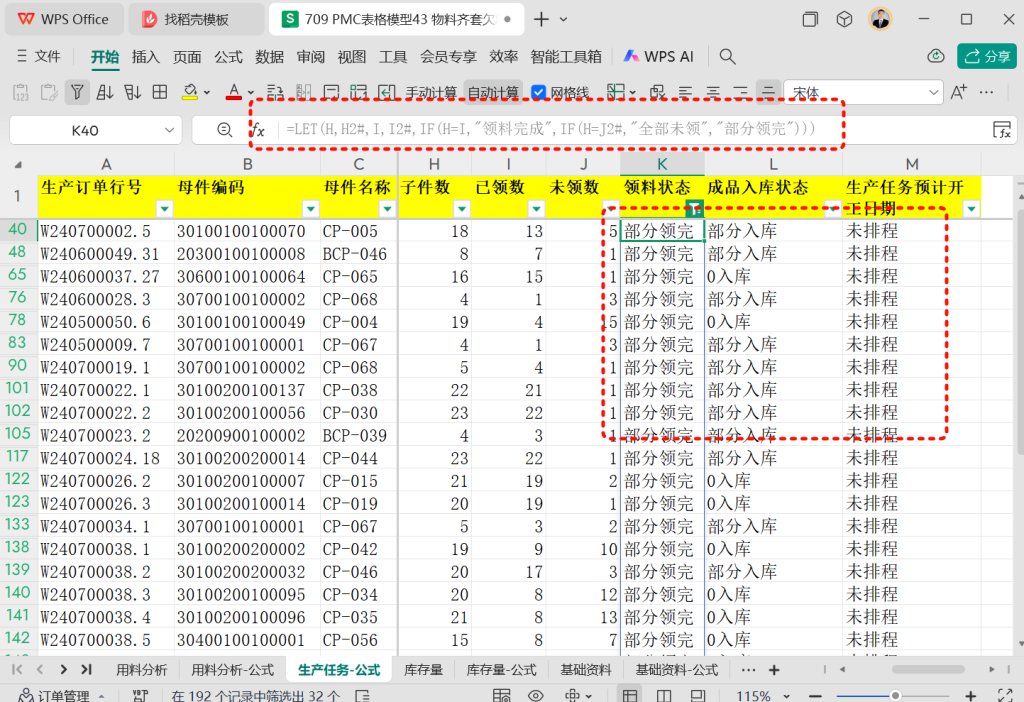Apply the yellow fill color bucket
The width and height of the screenshot is (1024, 702).
[x=190, y=93]
